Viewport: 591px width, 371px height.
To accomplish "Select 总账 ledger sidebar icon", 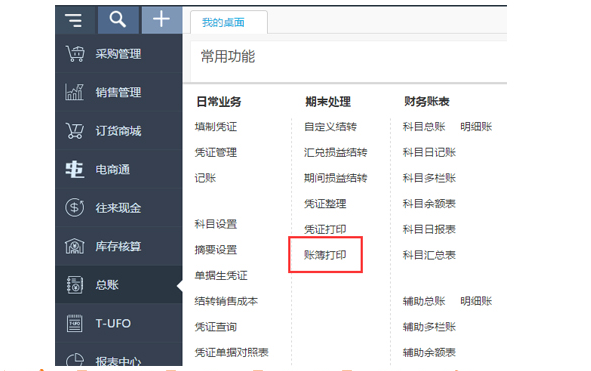I will [75, 285].
